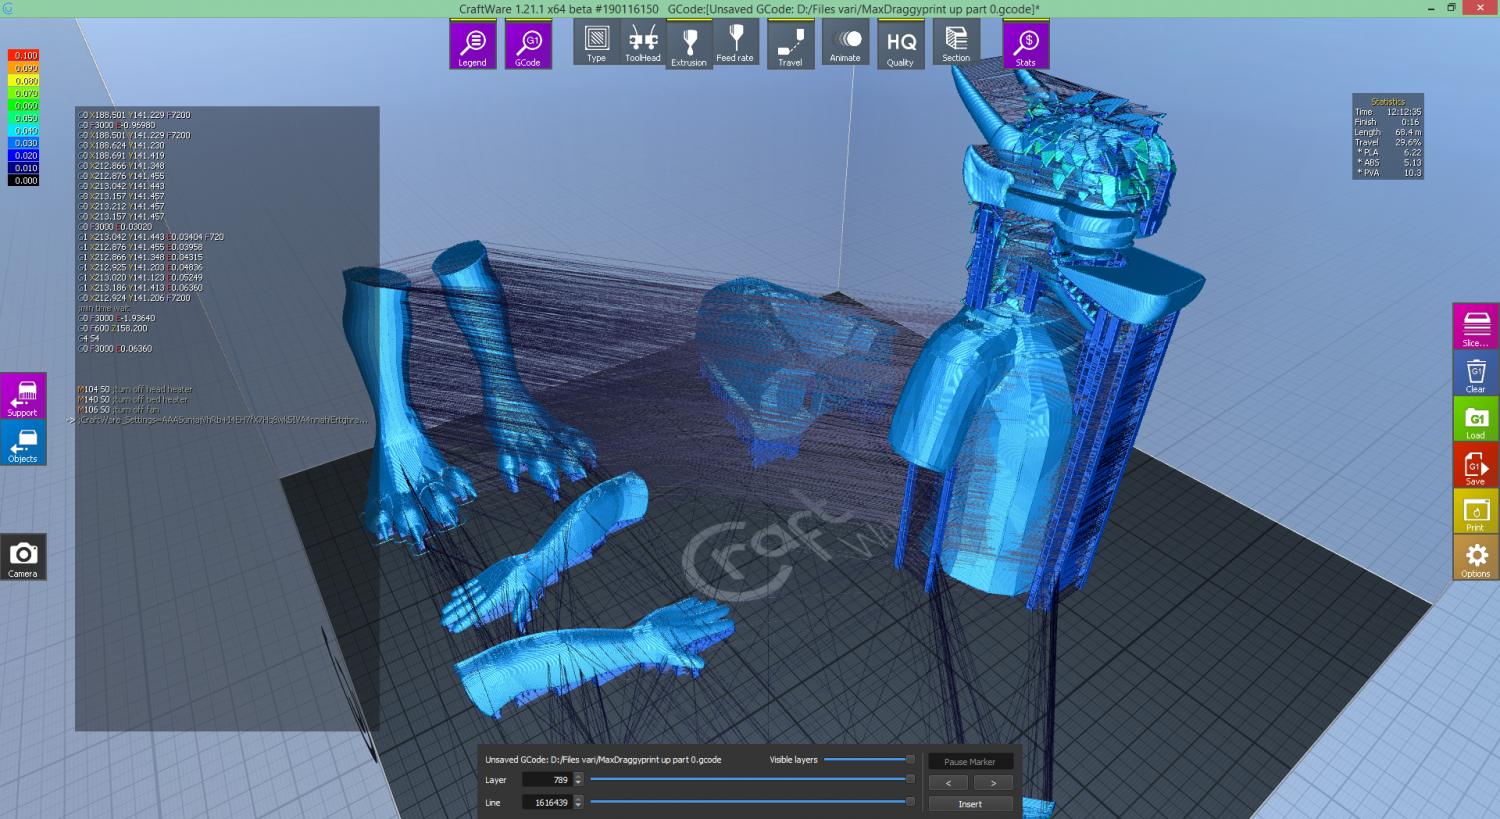This screenshot has height=819, width=1500.
Task: Click the PLA cost row in Statistics
Action: click(1388, 152)
